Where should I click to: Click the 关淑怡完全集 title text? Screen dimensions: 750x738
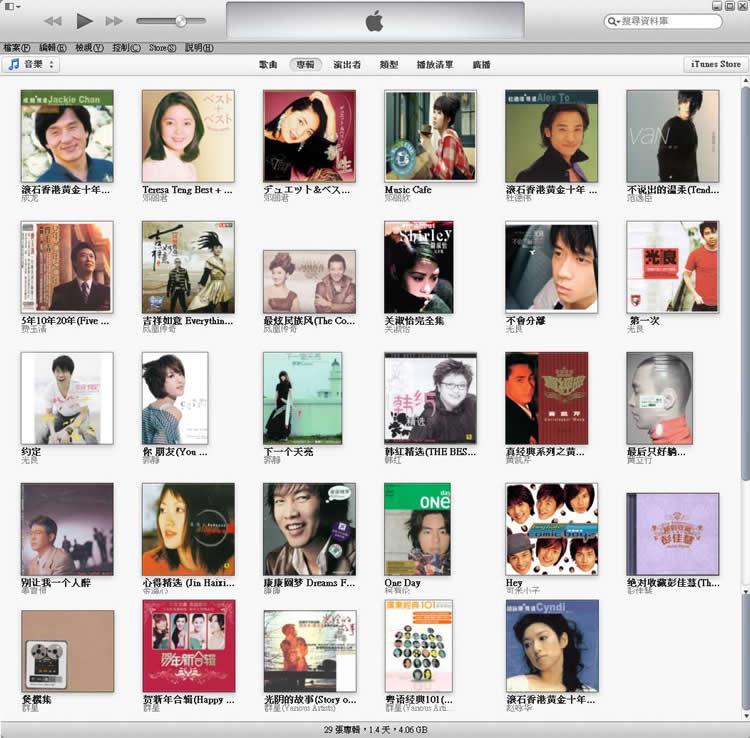point(414,320)
